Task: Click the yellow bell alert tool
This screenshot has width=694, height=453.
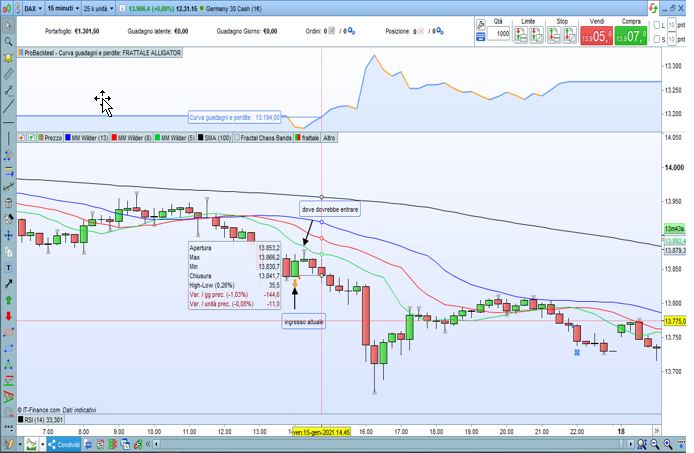Action: coord(8,58)
